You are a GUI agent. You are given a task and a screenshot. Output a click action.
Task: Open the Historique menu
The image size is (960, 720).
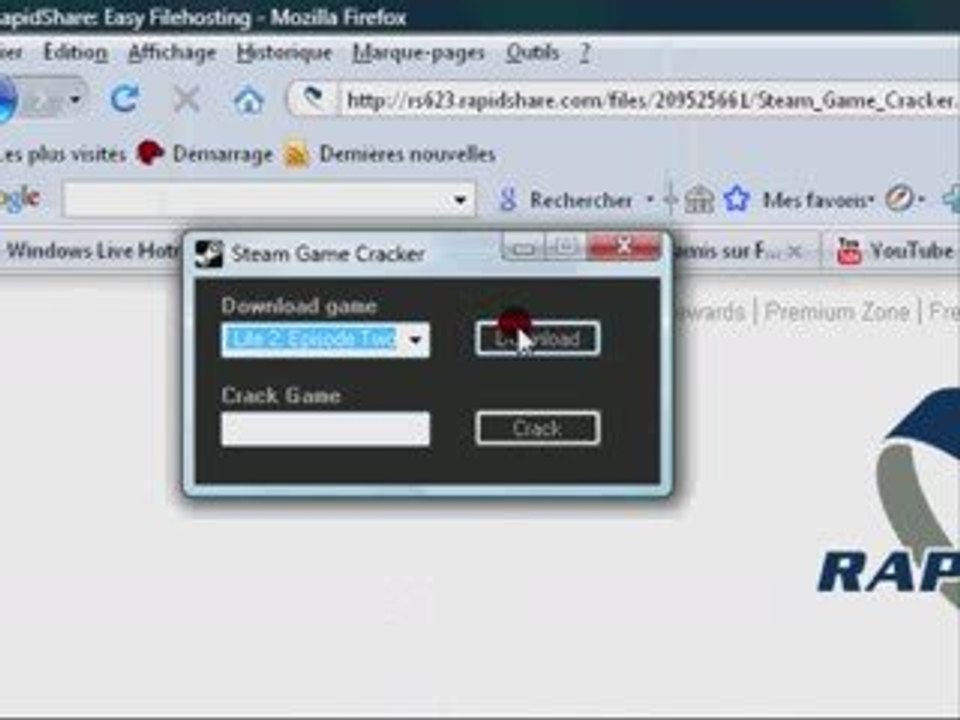pos(284,53)
